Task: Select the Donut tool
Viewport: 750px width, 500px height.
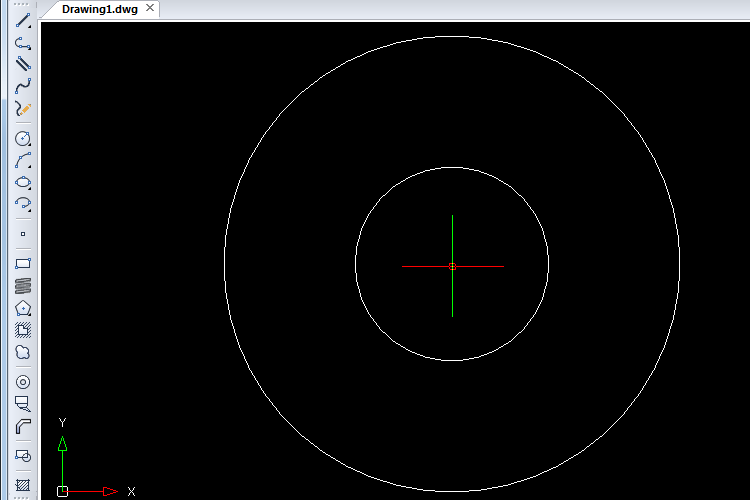Action: point(23,382)
